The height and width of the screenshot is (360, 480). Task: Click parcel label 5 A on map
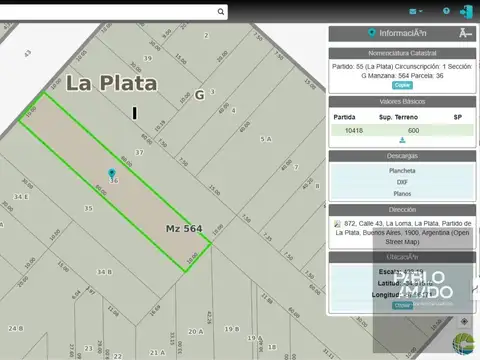click(x=266, y=139)
